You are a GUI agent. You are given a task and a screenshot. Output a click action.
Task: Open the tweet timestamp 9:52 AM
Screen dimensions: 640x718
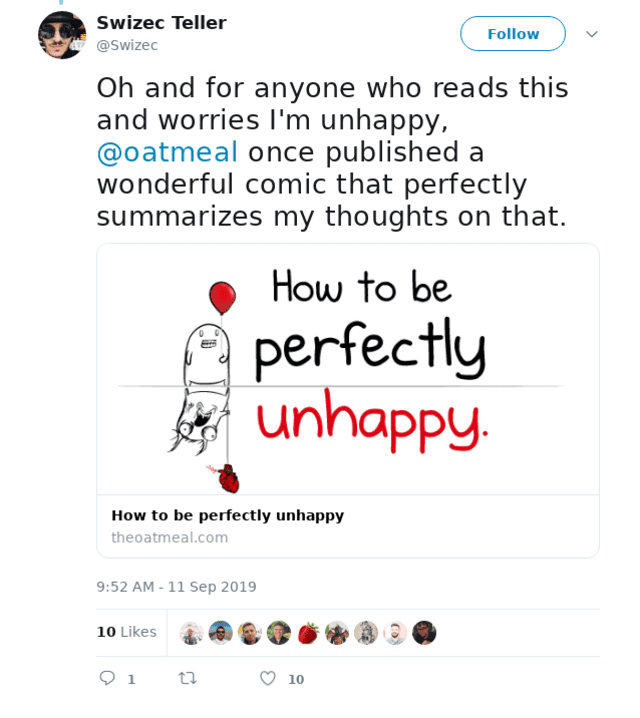click(176, 587)
